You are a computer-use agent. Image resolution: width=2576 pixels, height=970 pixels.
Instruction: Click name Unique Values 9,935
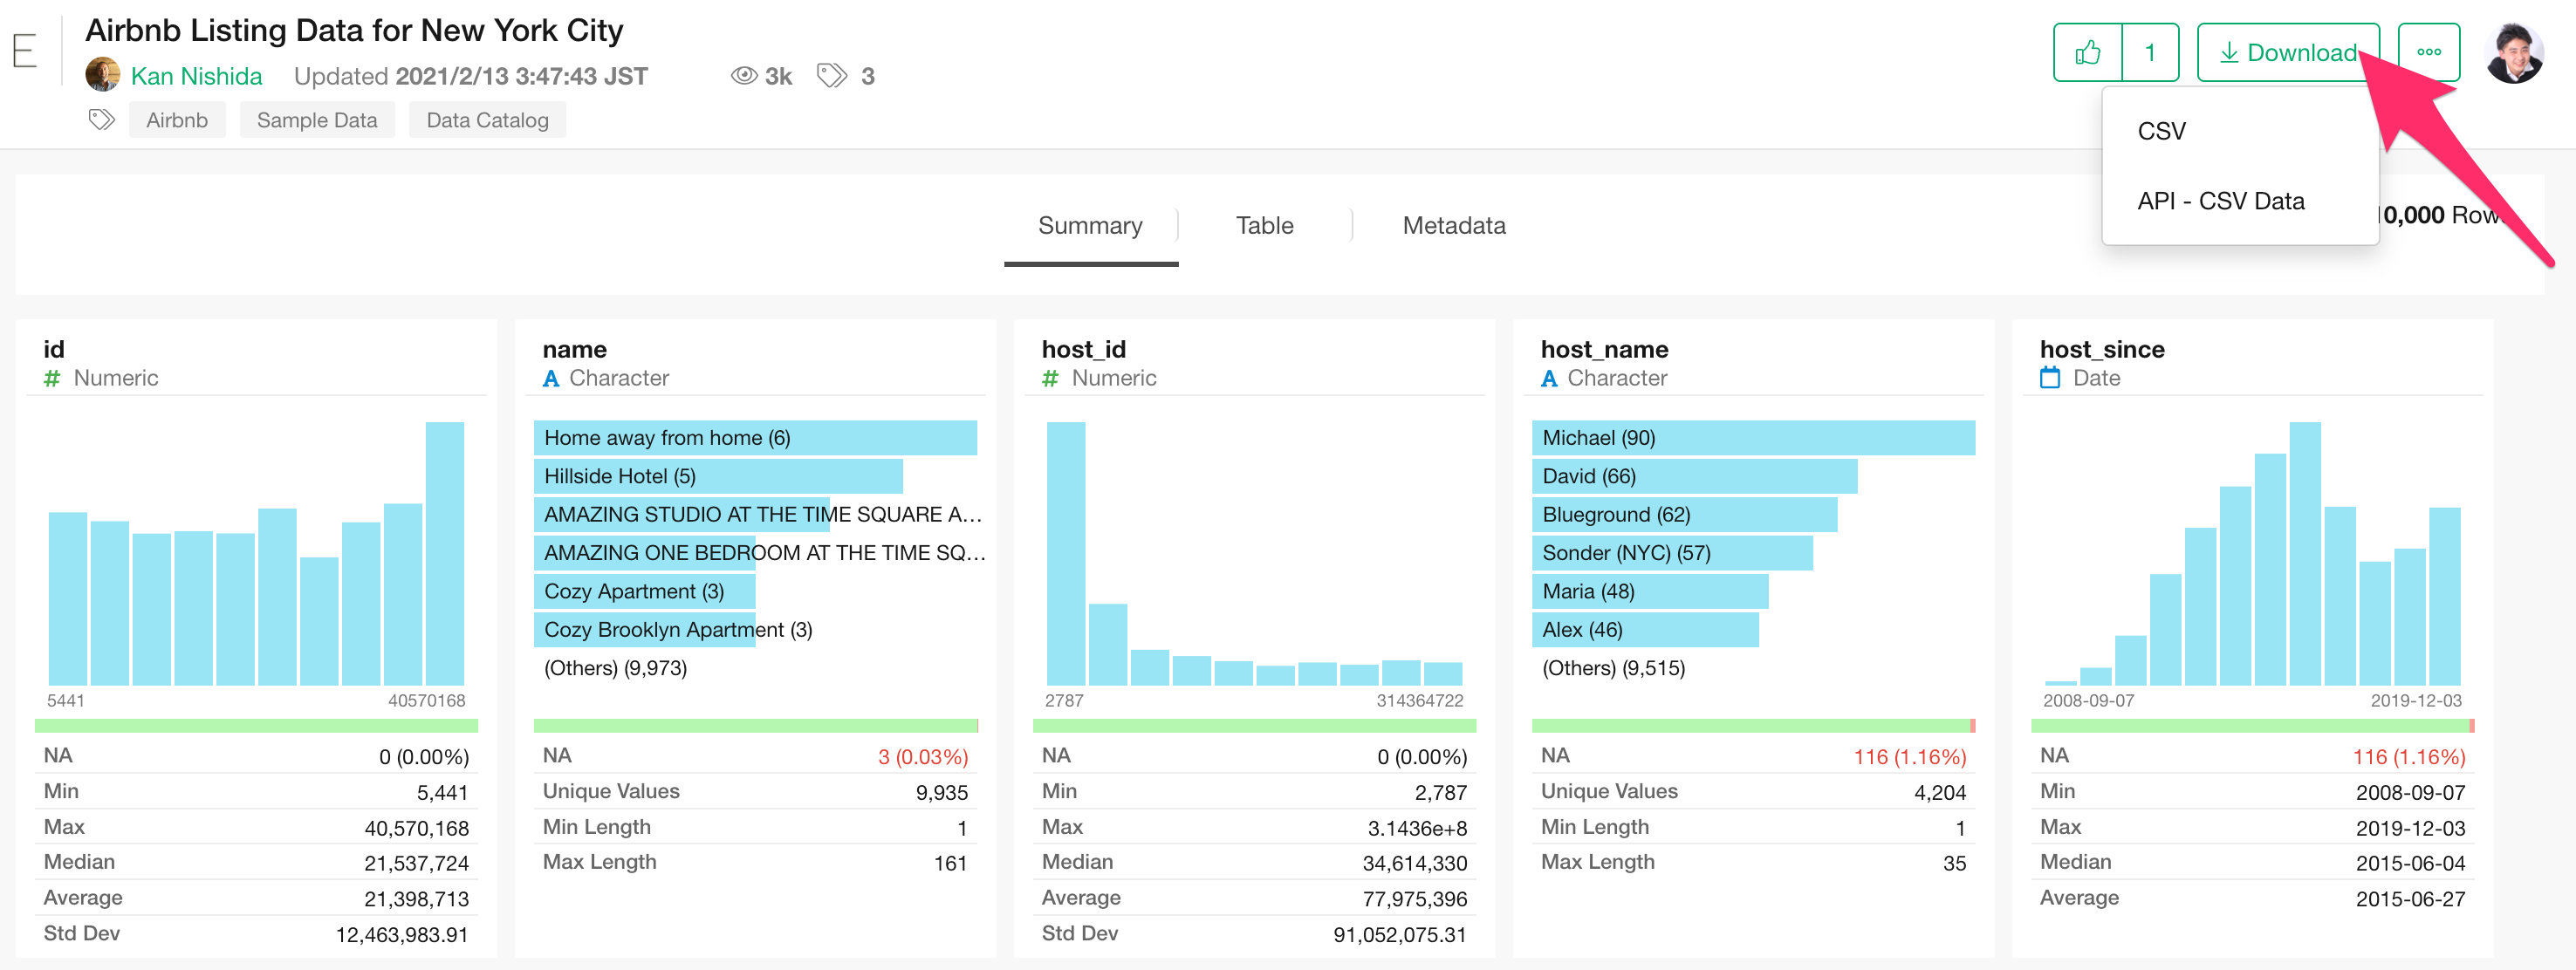[x=942, y=793]
